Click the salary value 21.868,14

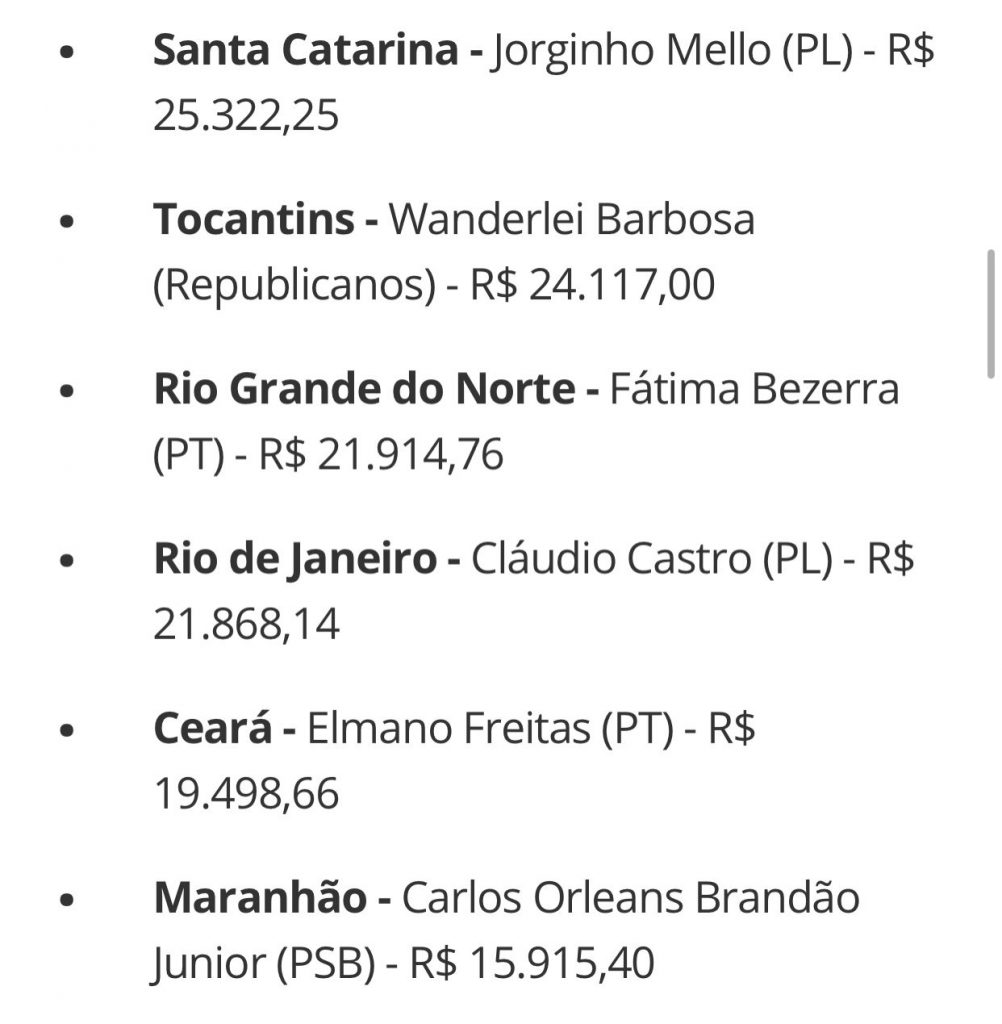[246, 625]
